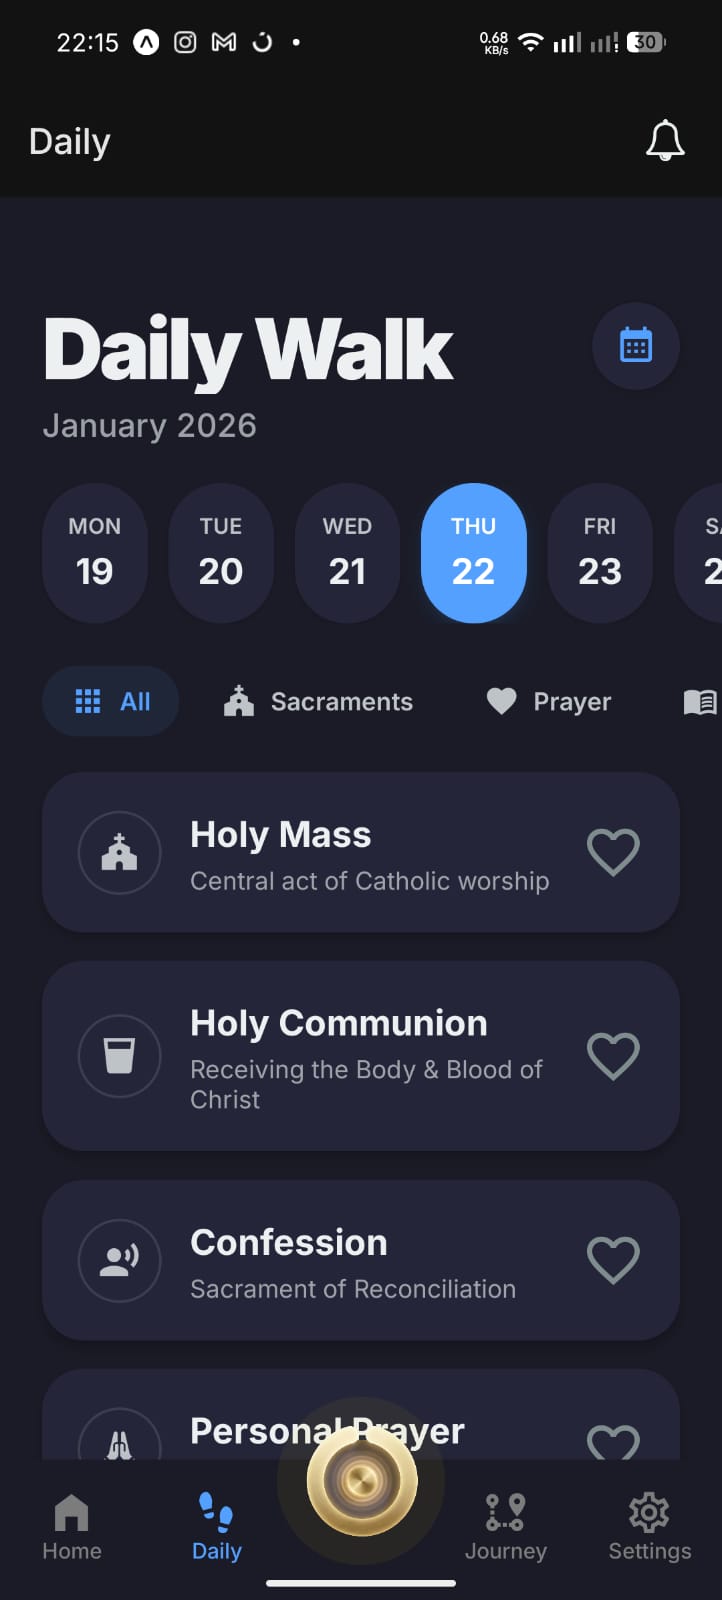This screenshot has height=1600, width=722.
Task: Select the All filter chip
Action: click(x=110, y=701)
